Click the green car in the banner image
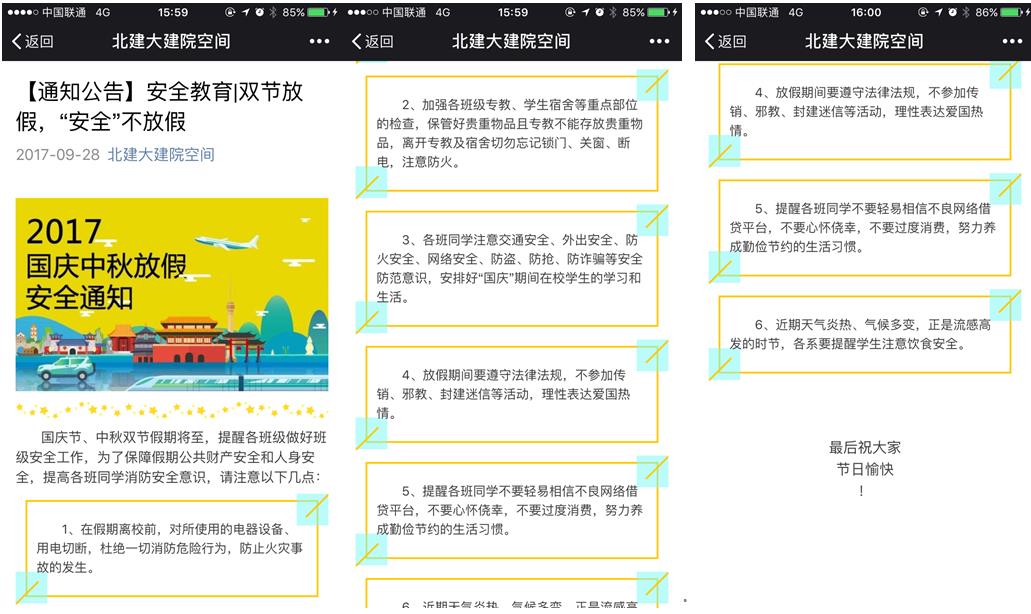The width and height of the screenshot is (1031, 614). pyautogui.click(x=66, y=368)
